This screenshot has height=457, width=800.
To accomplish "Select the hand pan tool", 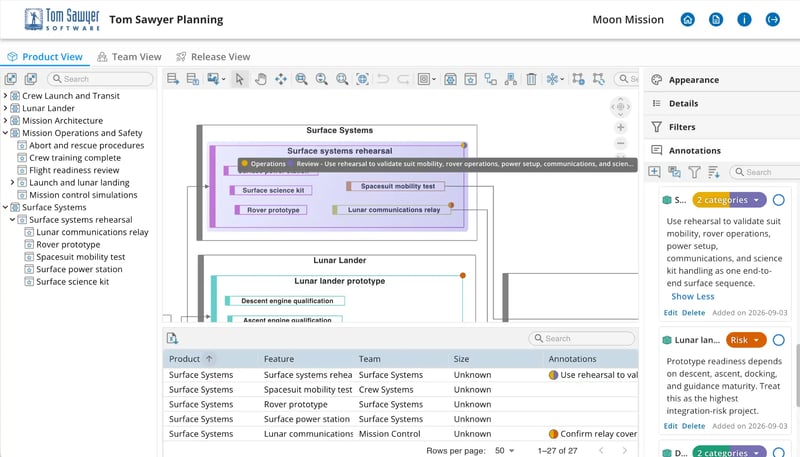I will point(261,79).
